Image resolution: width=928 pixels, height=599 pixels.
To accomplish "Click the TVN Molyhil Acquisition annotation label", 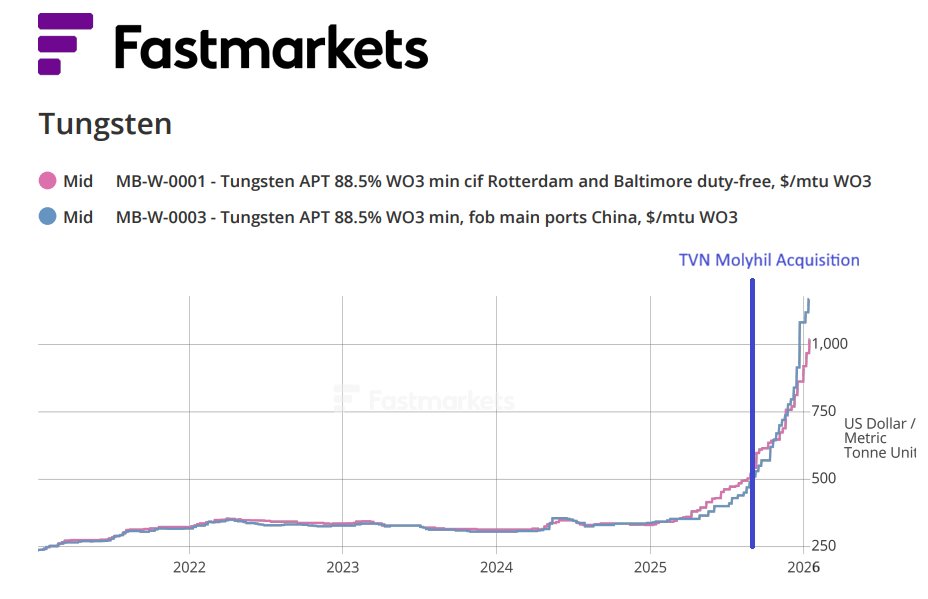I will coord(769,260).
